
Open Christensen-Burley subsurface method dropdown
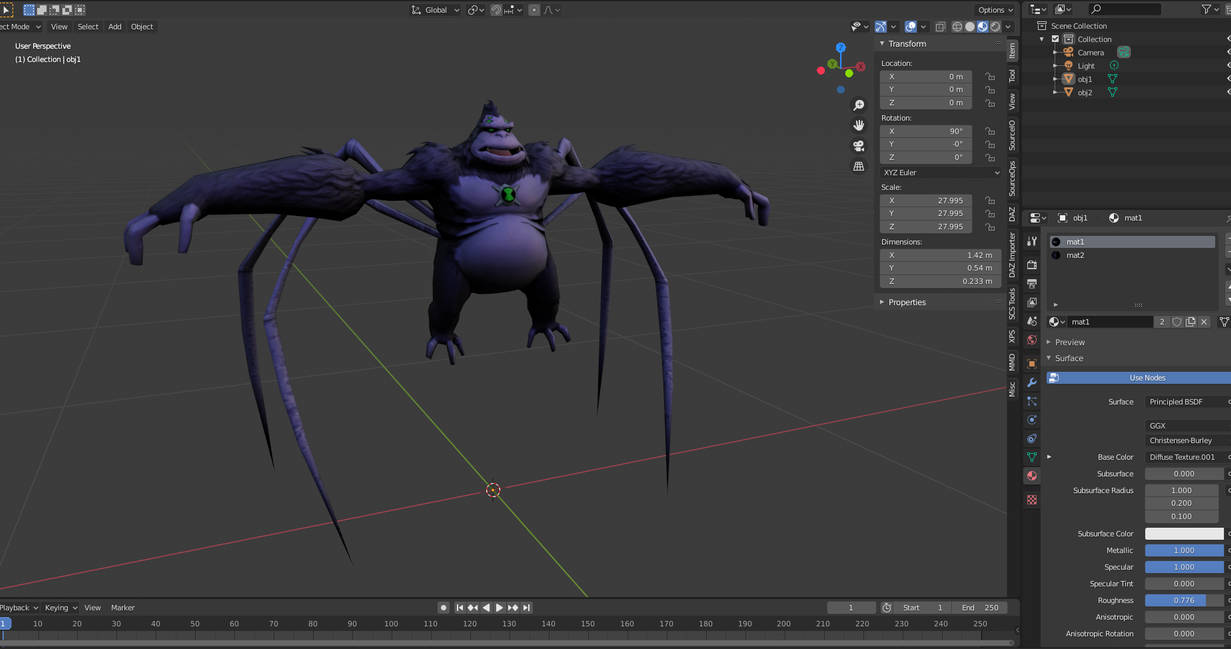(1188, 440)
